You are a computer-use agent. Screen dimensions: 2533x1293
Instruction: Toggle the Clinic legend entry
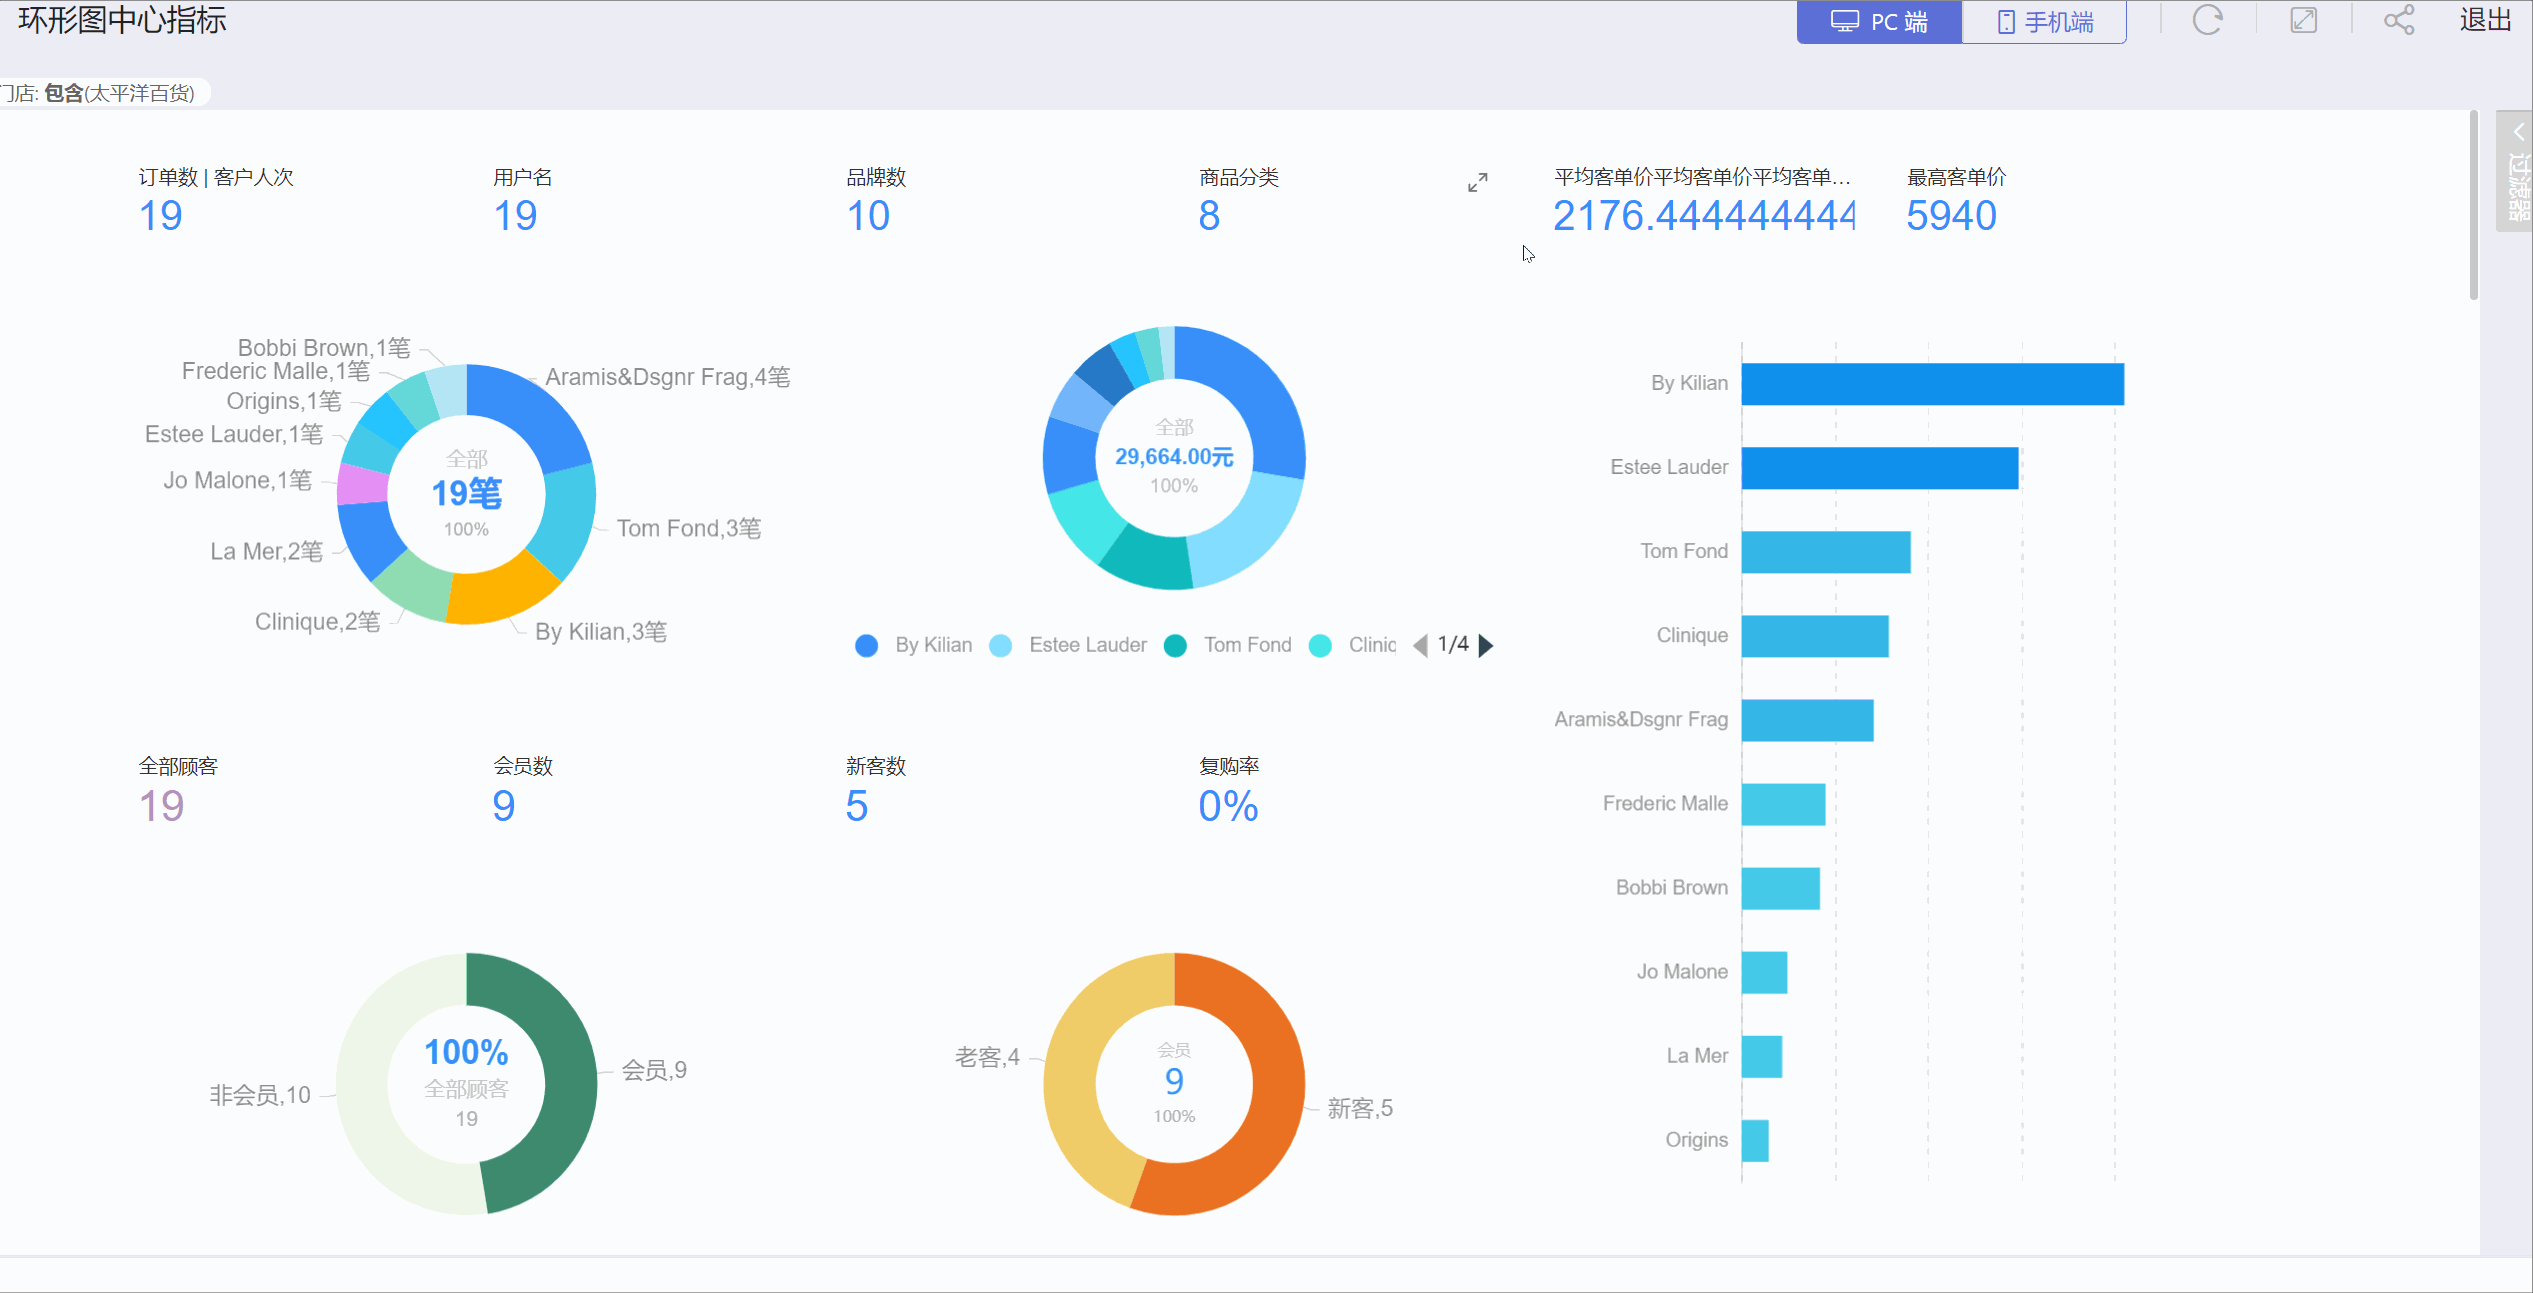(x=1371, y=646)
